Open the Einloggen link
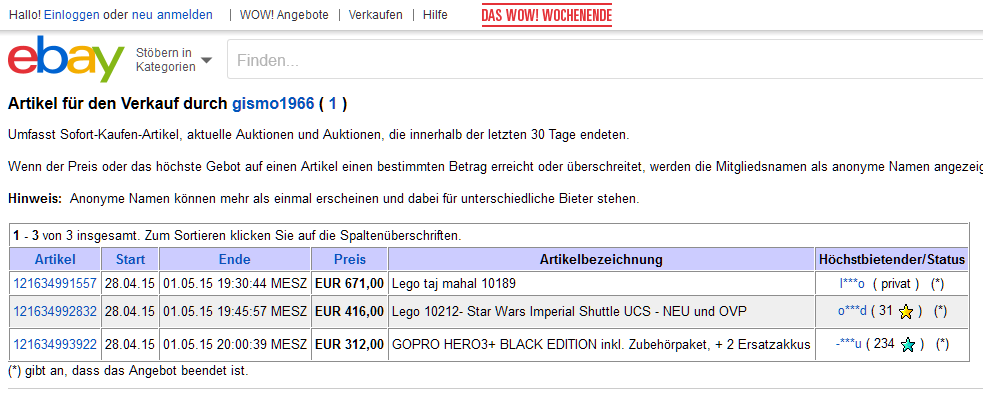 (71, 15)
